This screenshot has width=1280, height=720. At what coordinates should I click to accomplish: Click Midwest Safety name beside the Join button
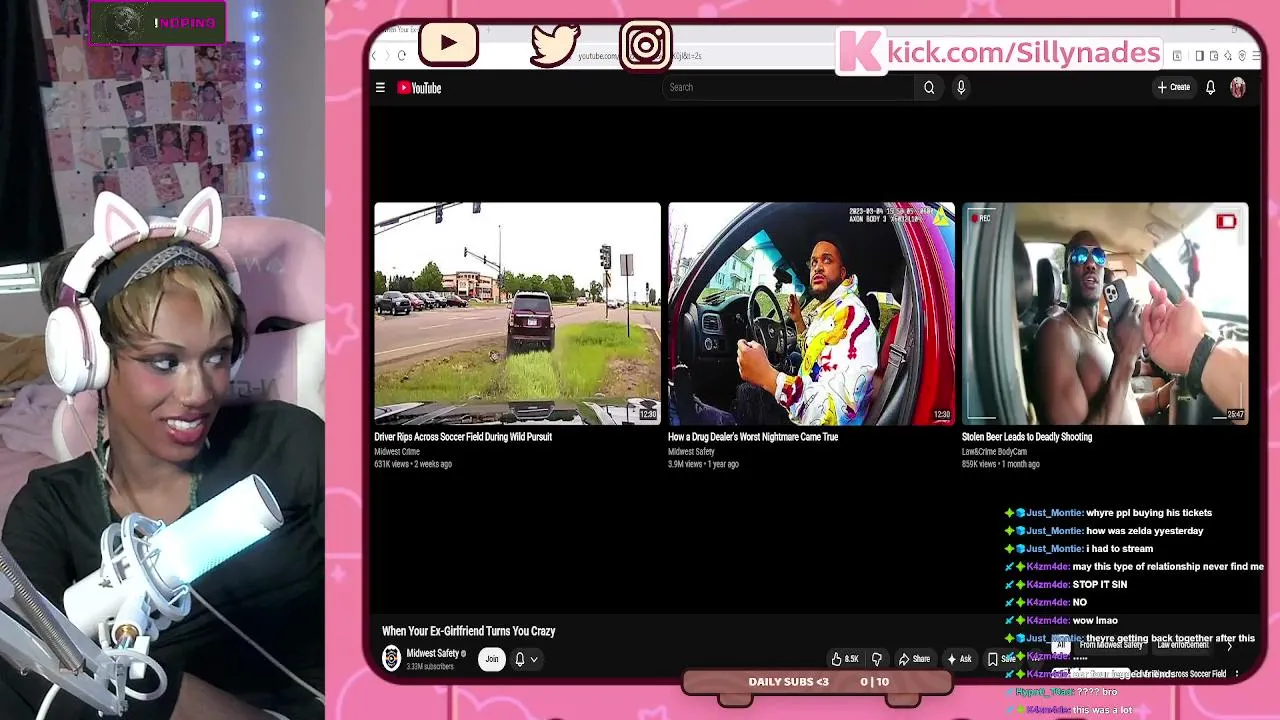(433, 653)
